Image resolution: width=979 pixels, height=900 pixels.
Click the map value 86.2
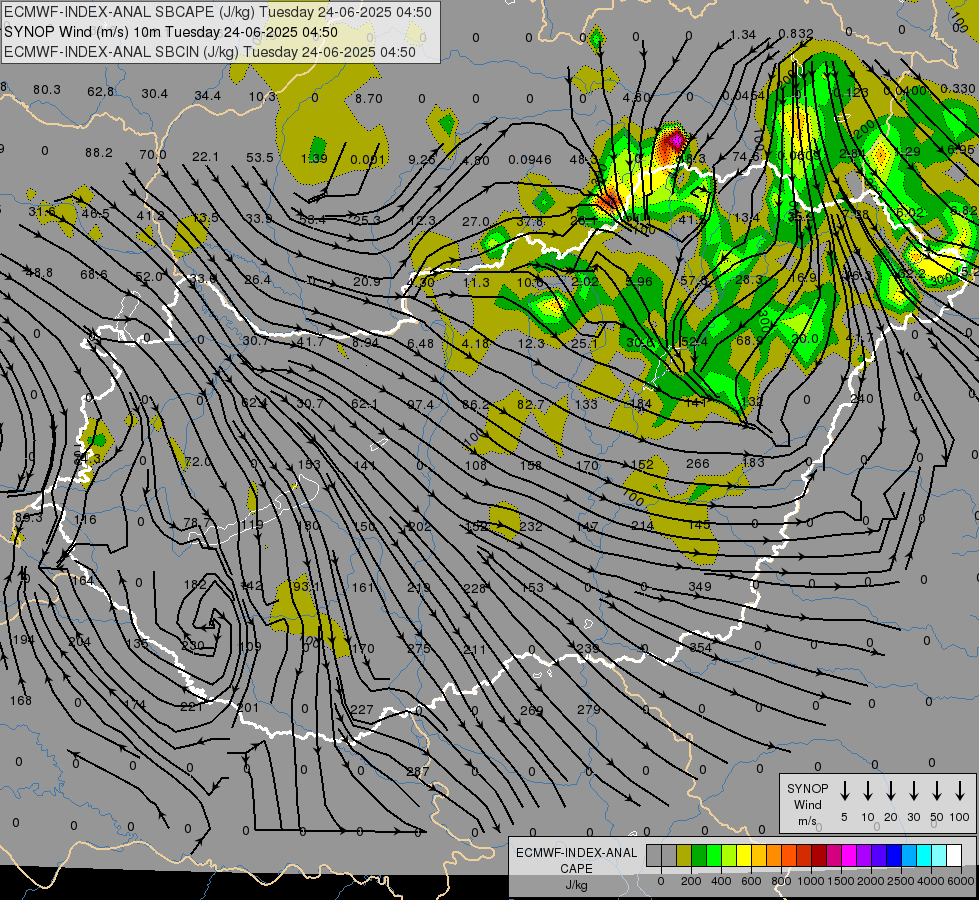pyautogui.click(x=476, y=405)
